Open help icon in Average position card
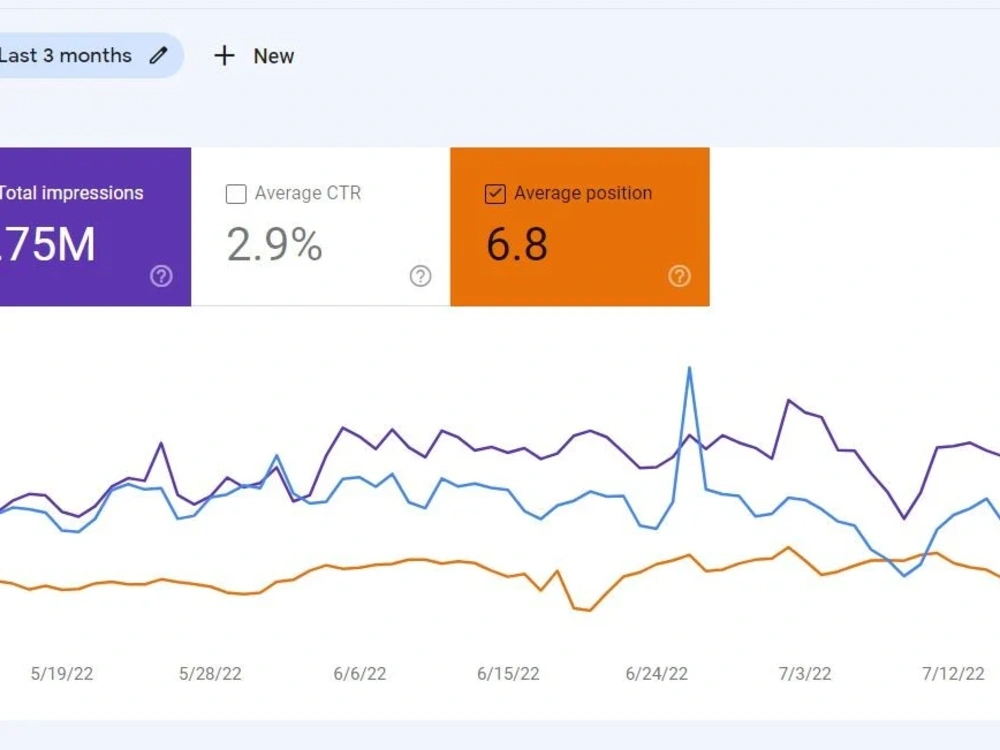Image resolution: width=1000 pixels, height=750 pixels. pos(679,276)
